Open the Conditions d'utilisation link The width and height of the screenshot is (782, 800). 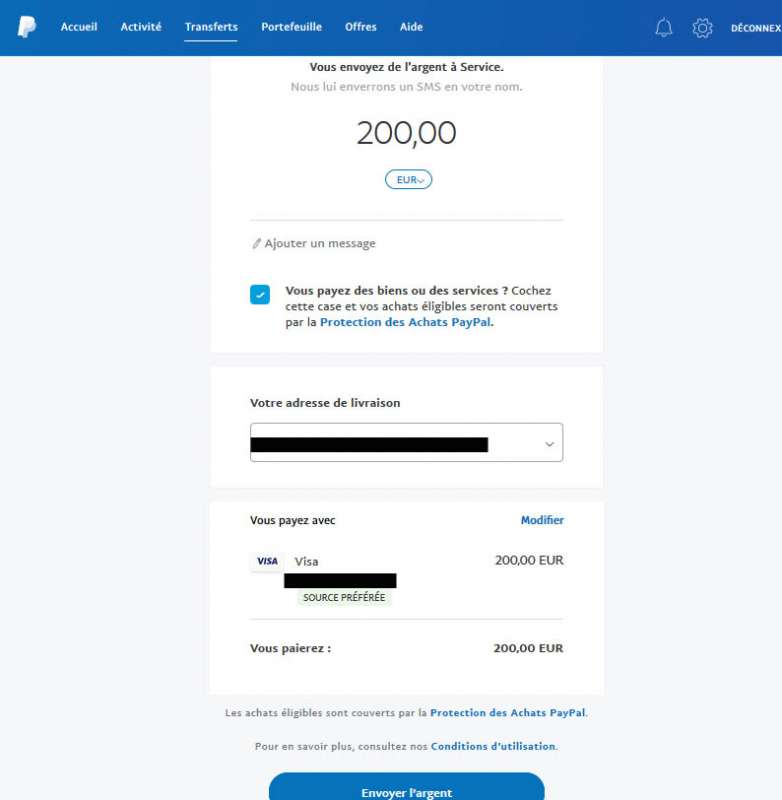[493, 746]
